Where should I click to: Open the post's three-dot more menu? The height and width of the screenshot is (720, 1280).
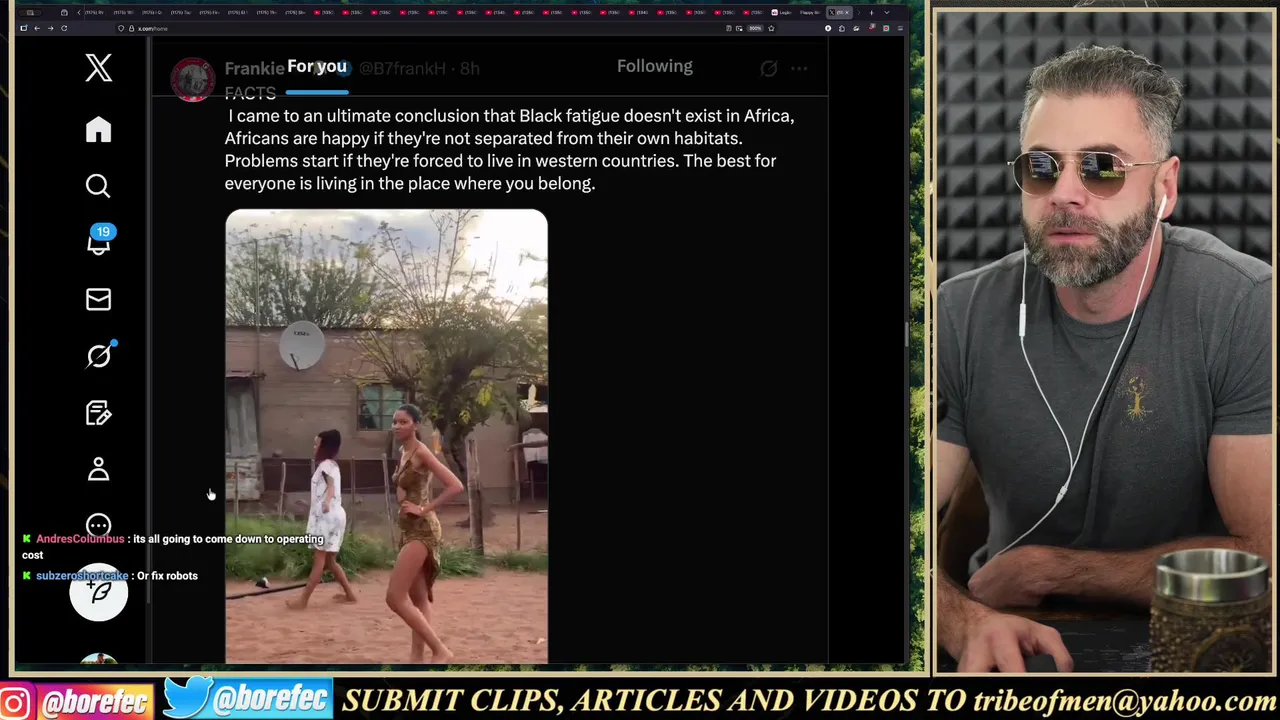pos(799,68)
